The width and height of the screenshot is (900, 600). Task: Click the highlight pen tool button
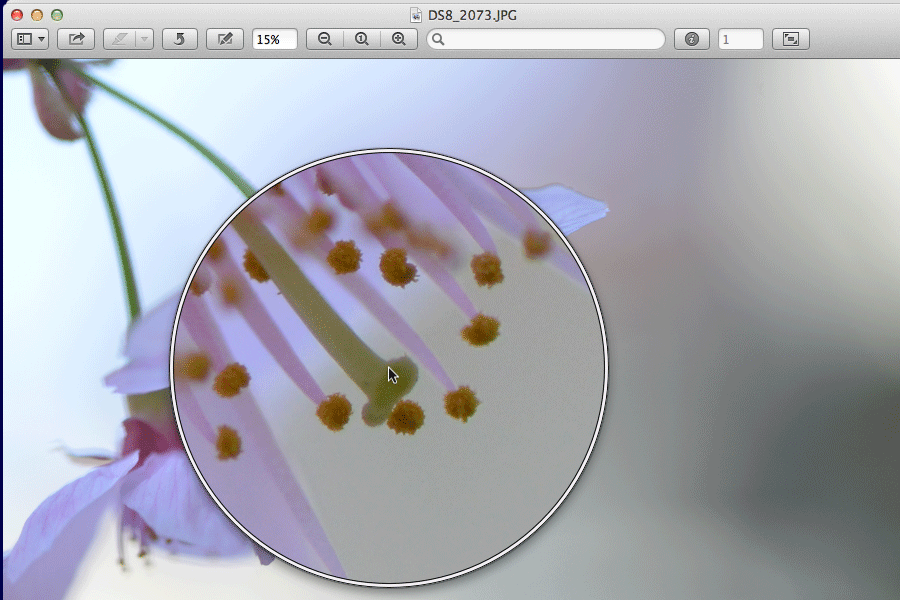click(119, 39)
